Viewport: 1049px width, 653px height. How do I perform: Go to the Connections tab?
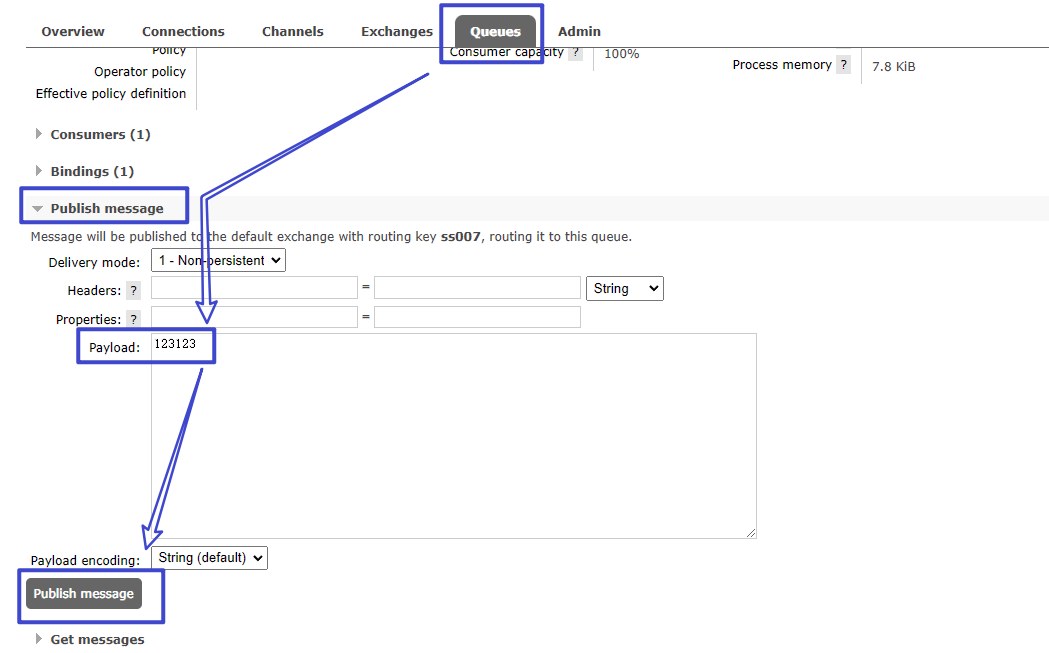click(183, 31)
